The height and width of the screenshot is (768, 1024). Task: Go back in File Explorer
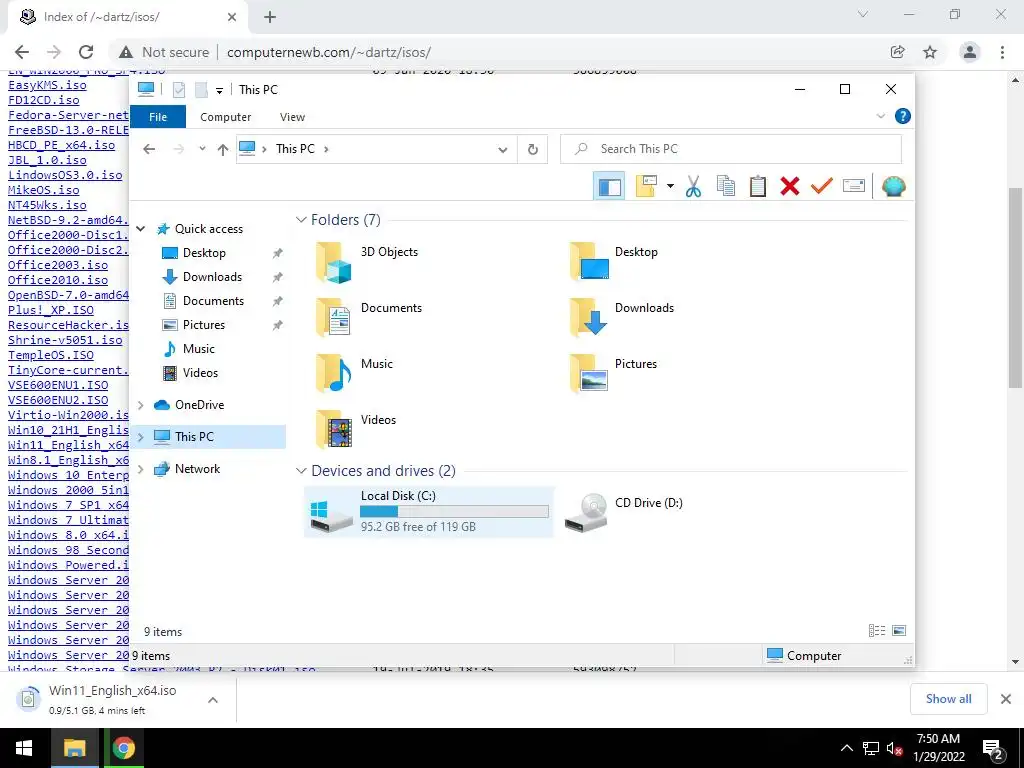click(149, 150)
